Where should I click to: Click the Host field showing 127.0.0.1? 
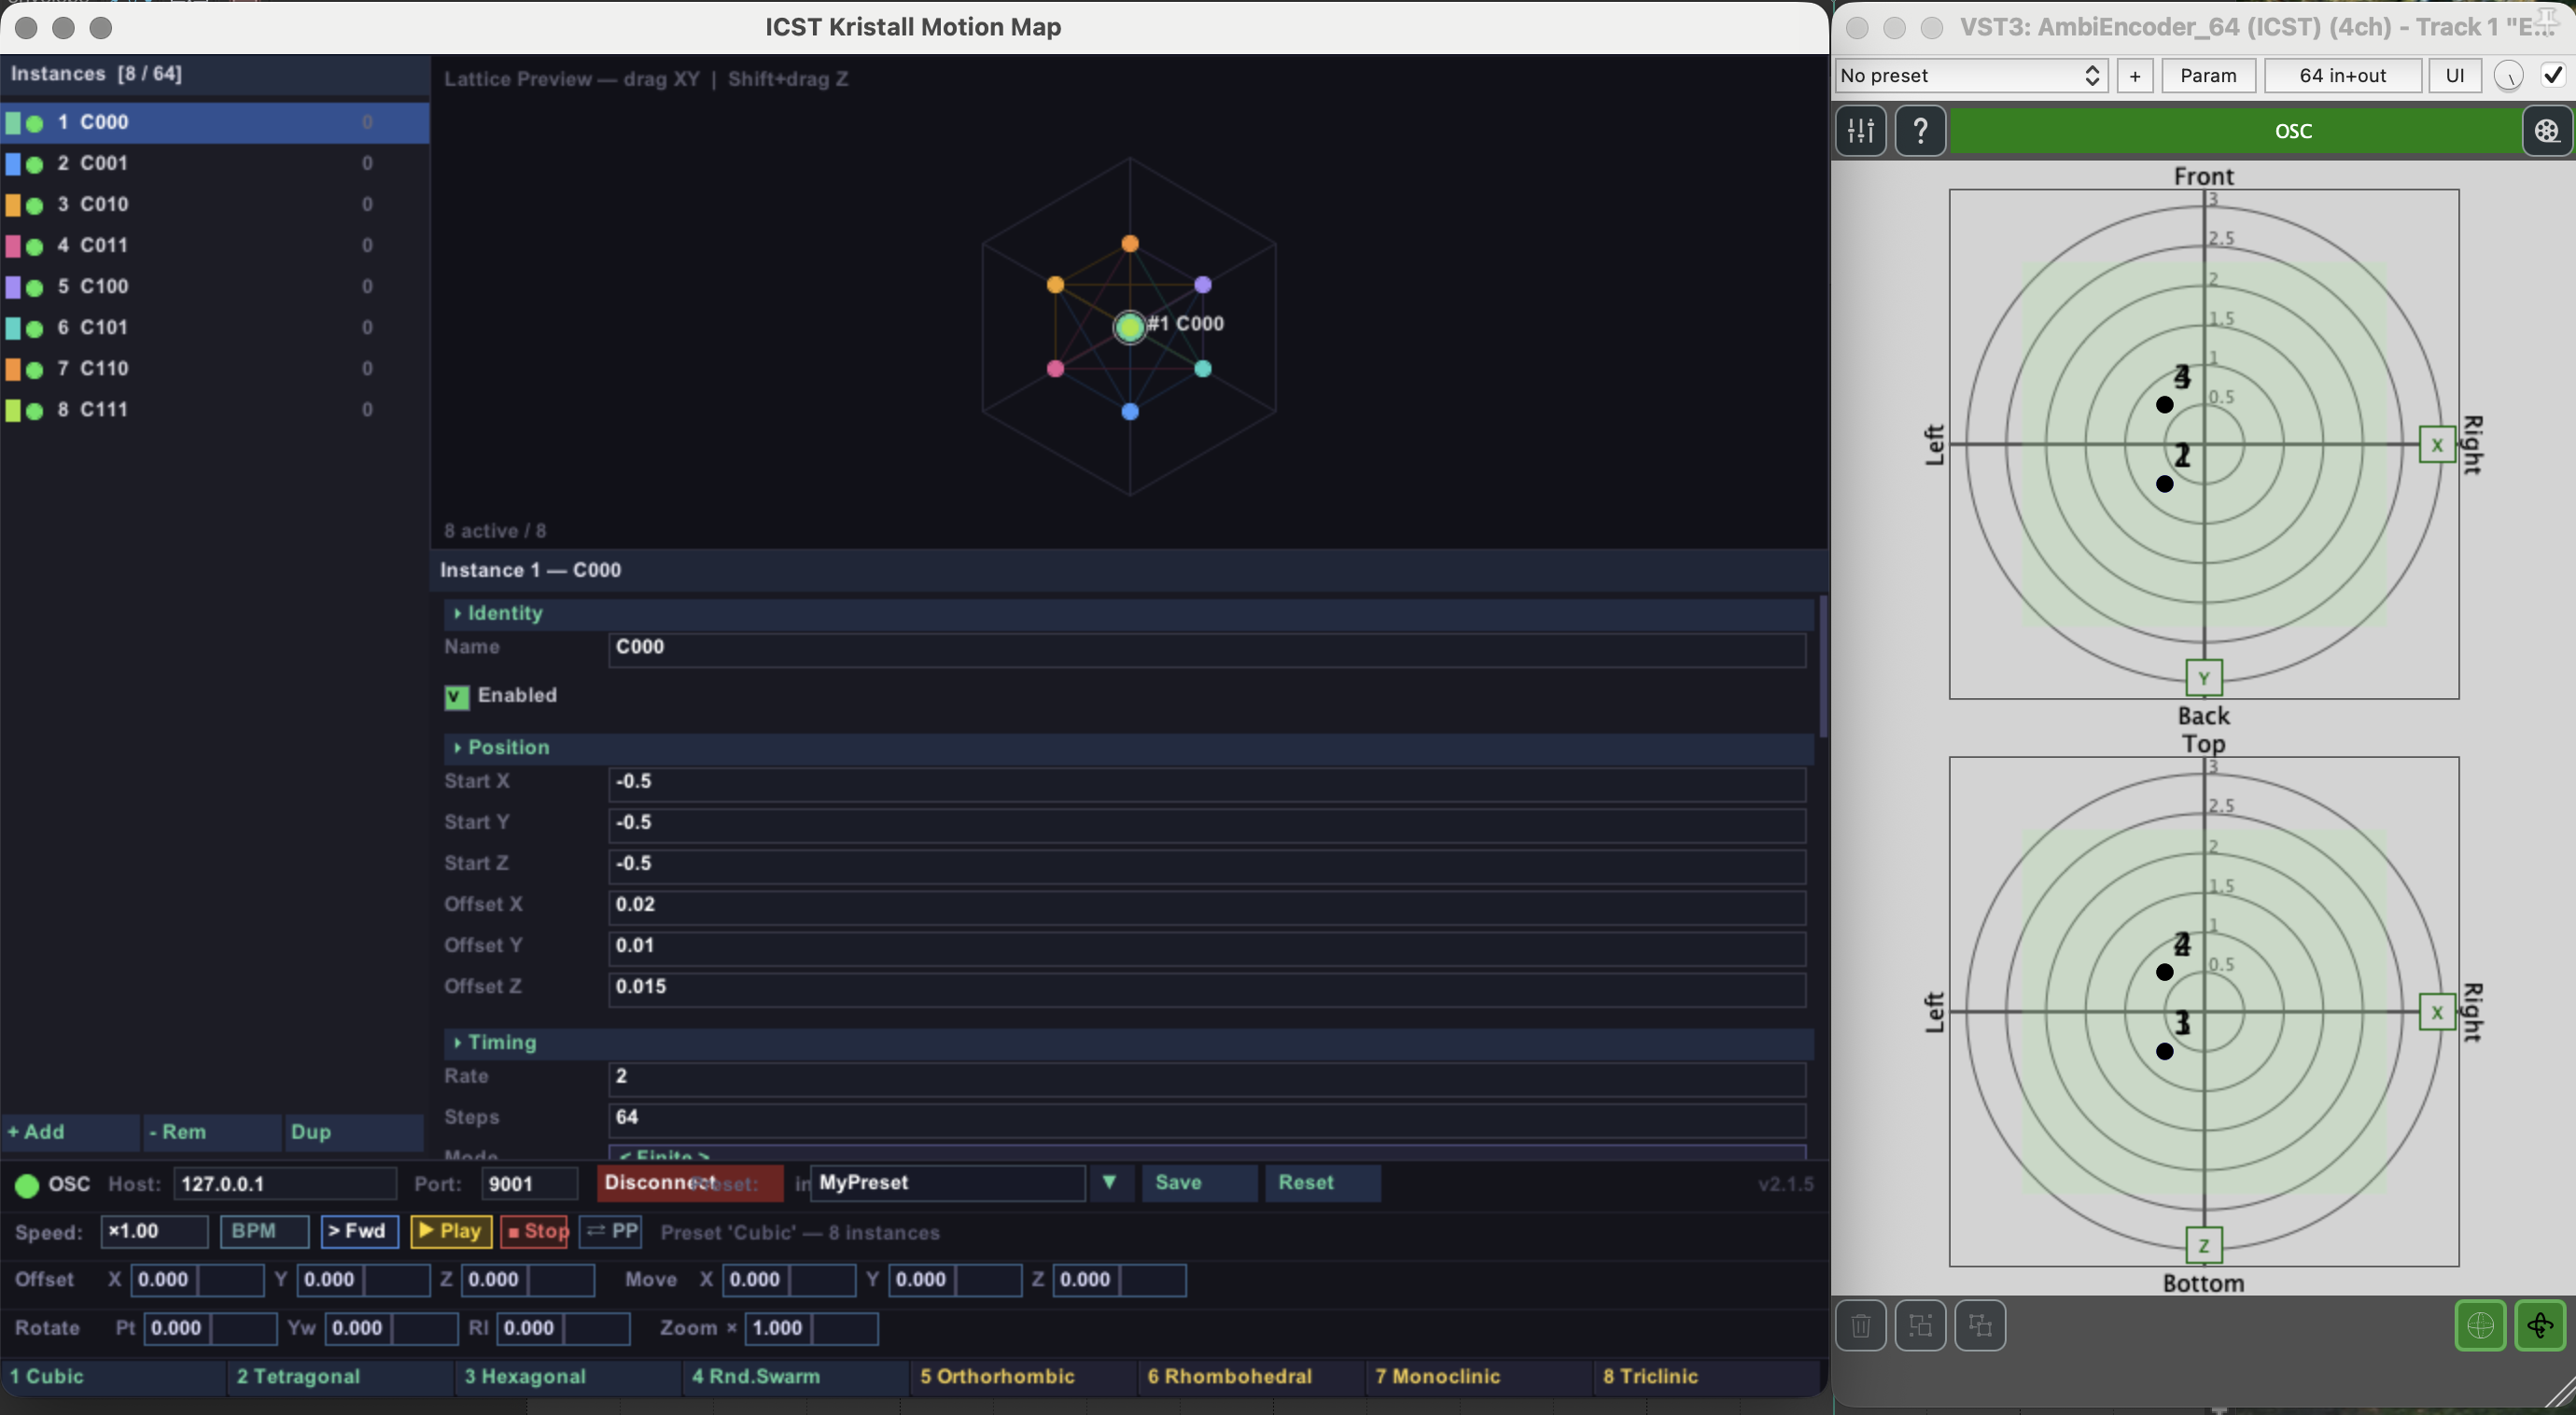pos(285,1184)
